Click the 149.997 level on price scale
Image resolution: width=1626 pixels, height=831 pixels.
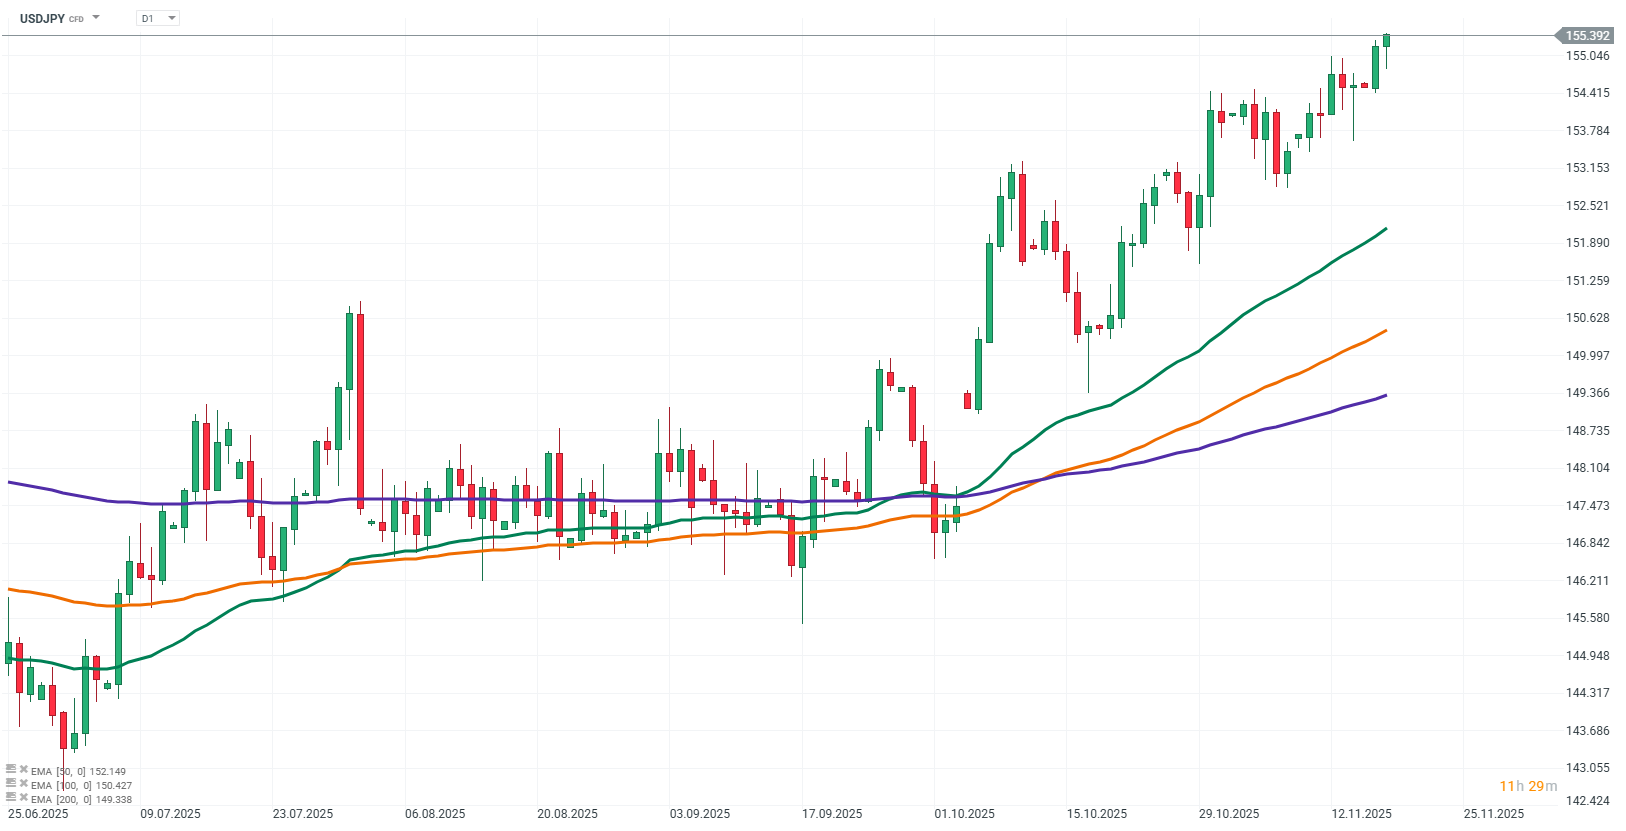pyautogui.click(x=1587, y=356)
